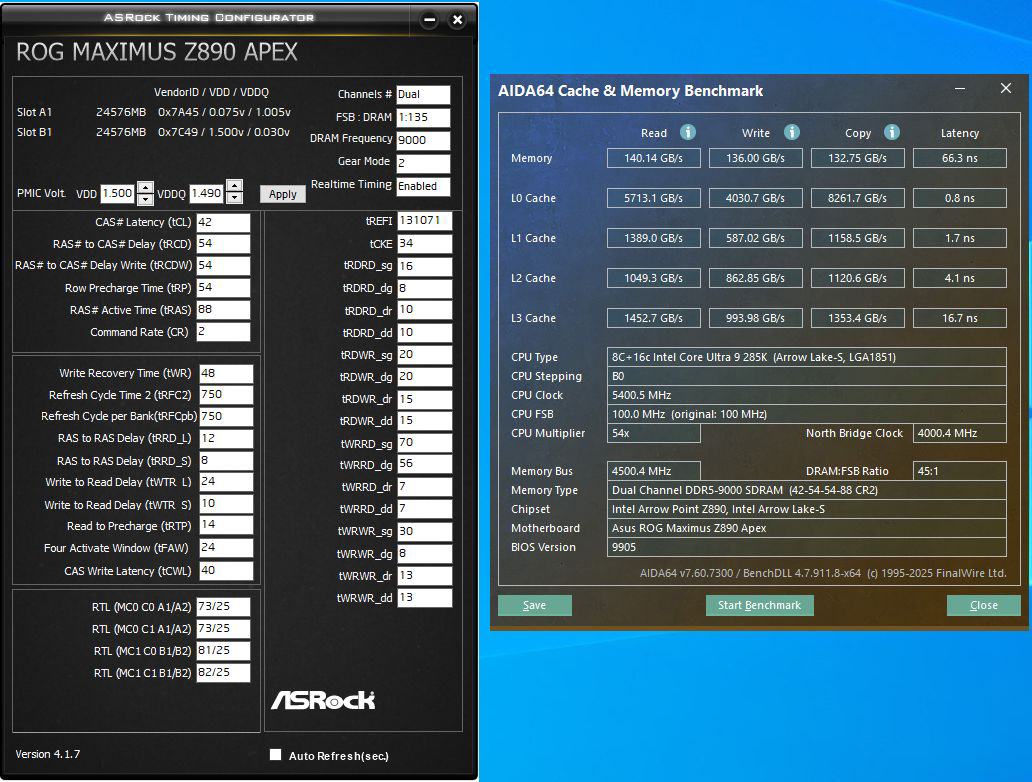Click the Save button in AIDA64

(x=534, y=605)
